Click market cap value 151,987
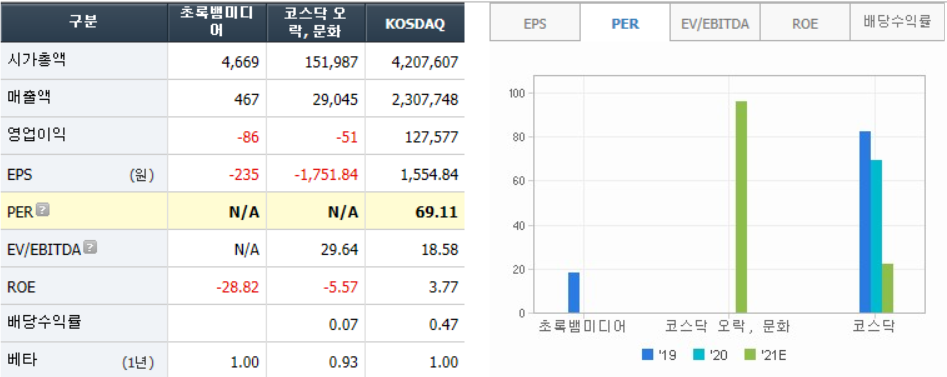 [331, 62]
